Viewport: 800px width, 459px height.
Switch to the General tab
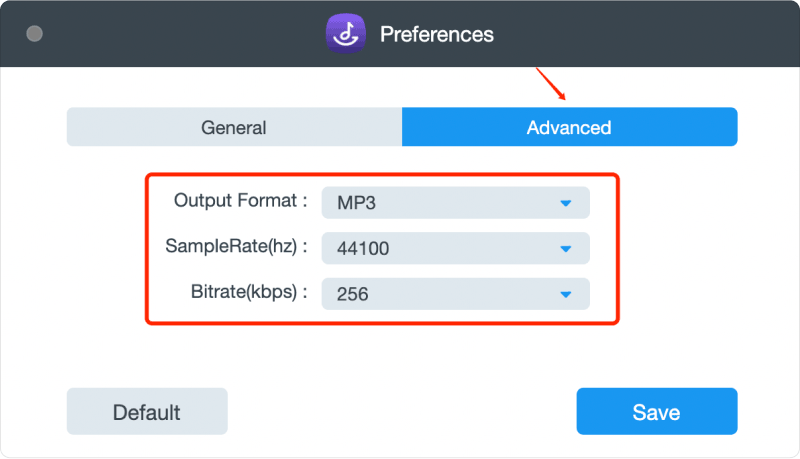[x=234, y=127]
